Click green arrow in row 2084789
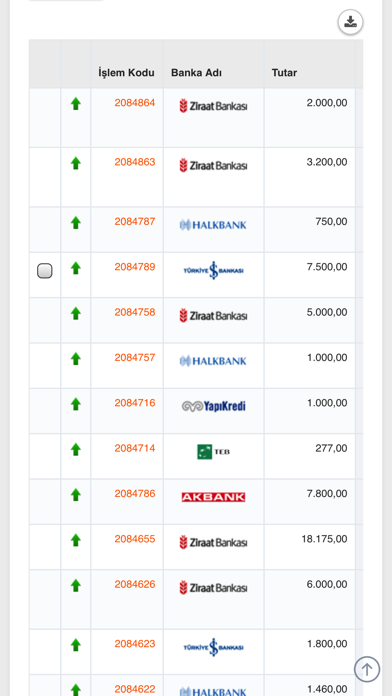Viewport: 392px width, 696px height. click(x=76, y=268)
